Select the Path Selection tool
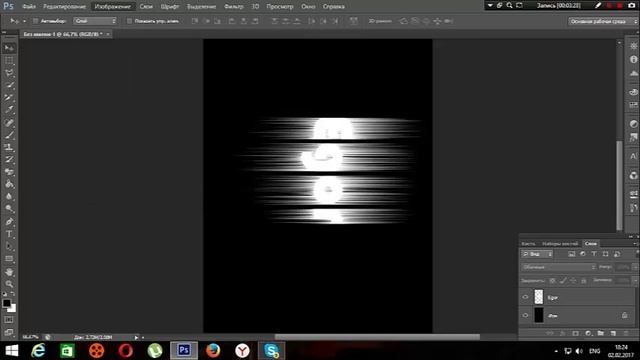Viewport: 640px width, 360px height. (9, 247)
